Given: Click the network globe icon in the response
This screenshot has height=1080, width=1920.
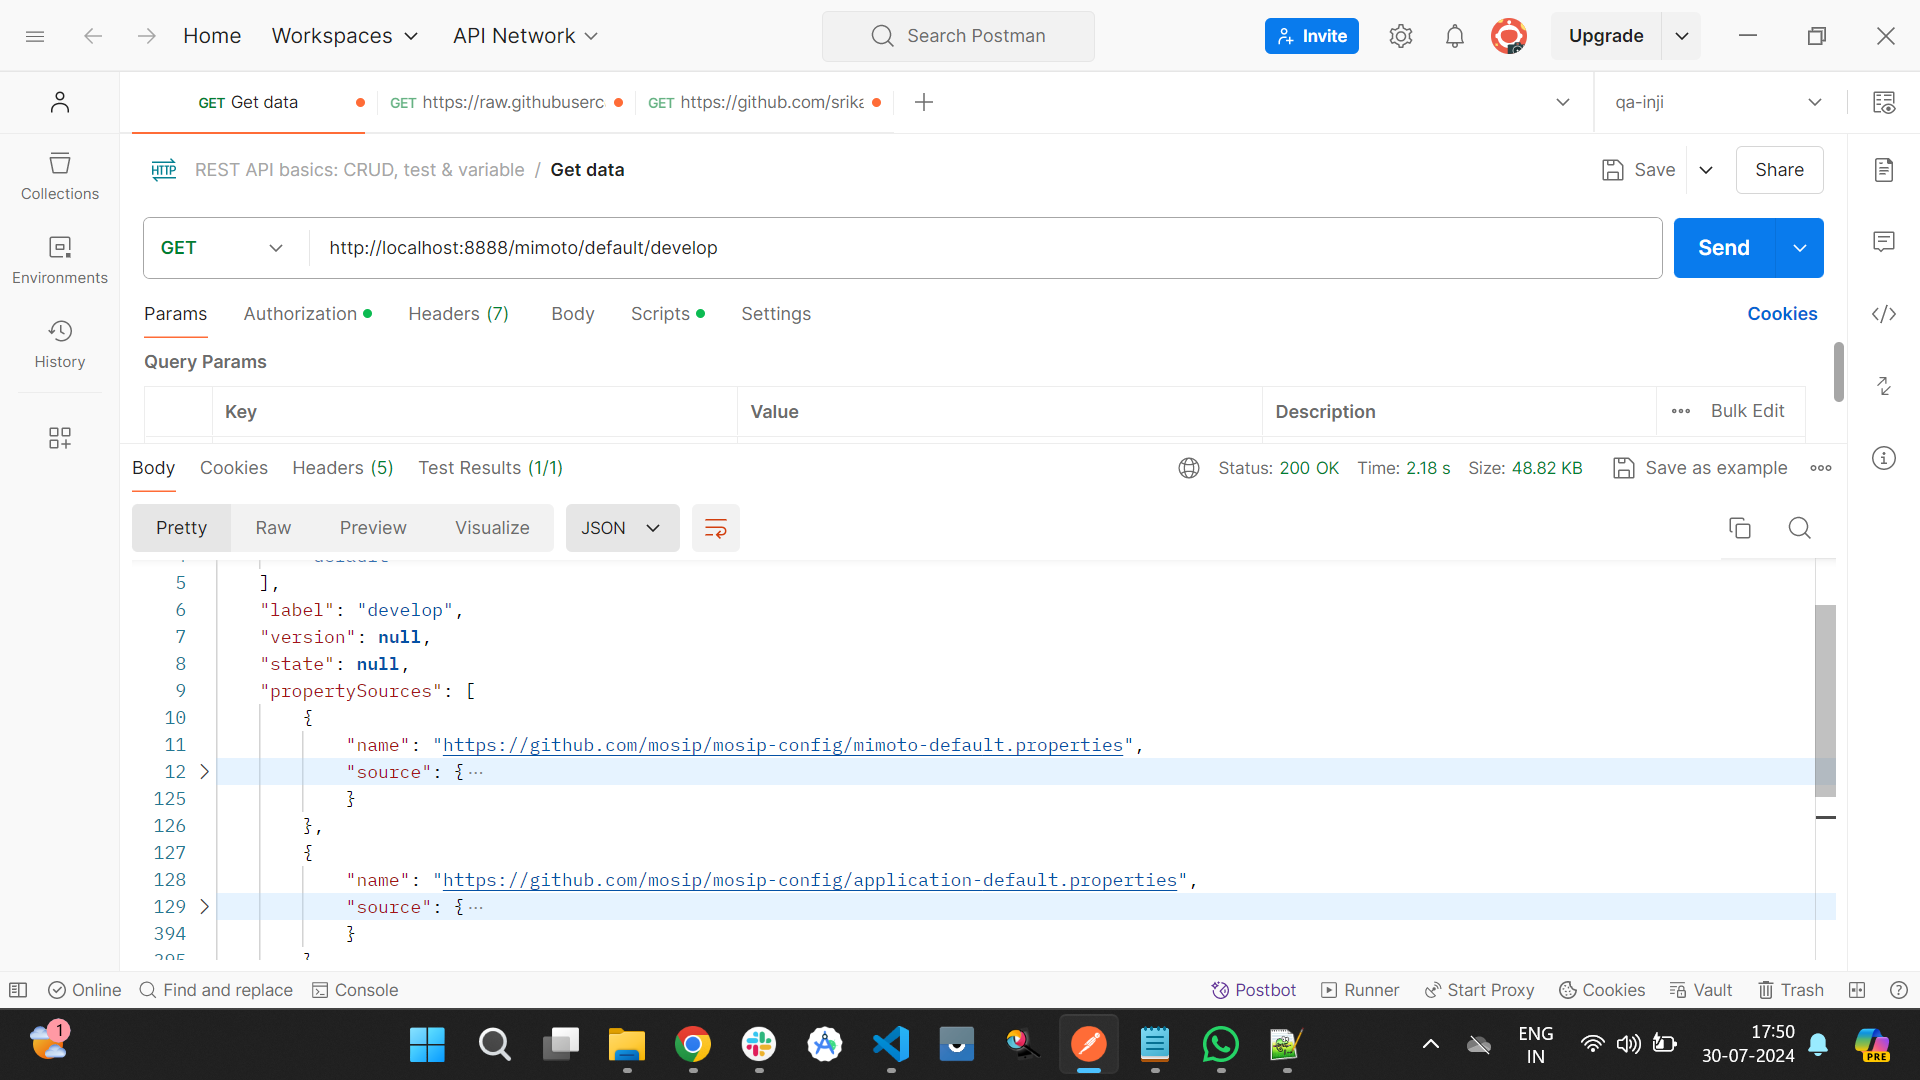Looking at the screenshot, I should (1189, 468).
